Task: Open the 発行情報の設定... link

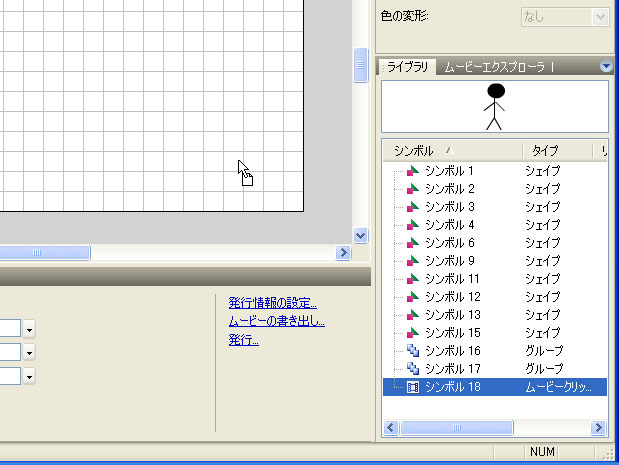Action: tap(272, 303)
